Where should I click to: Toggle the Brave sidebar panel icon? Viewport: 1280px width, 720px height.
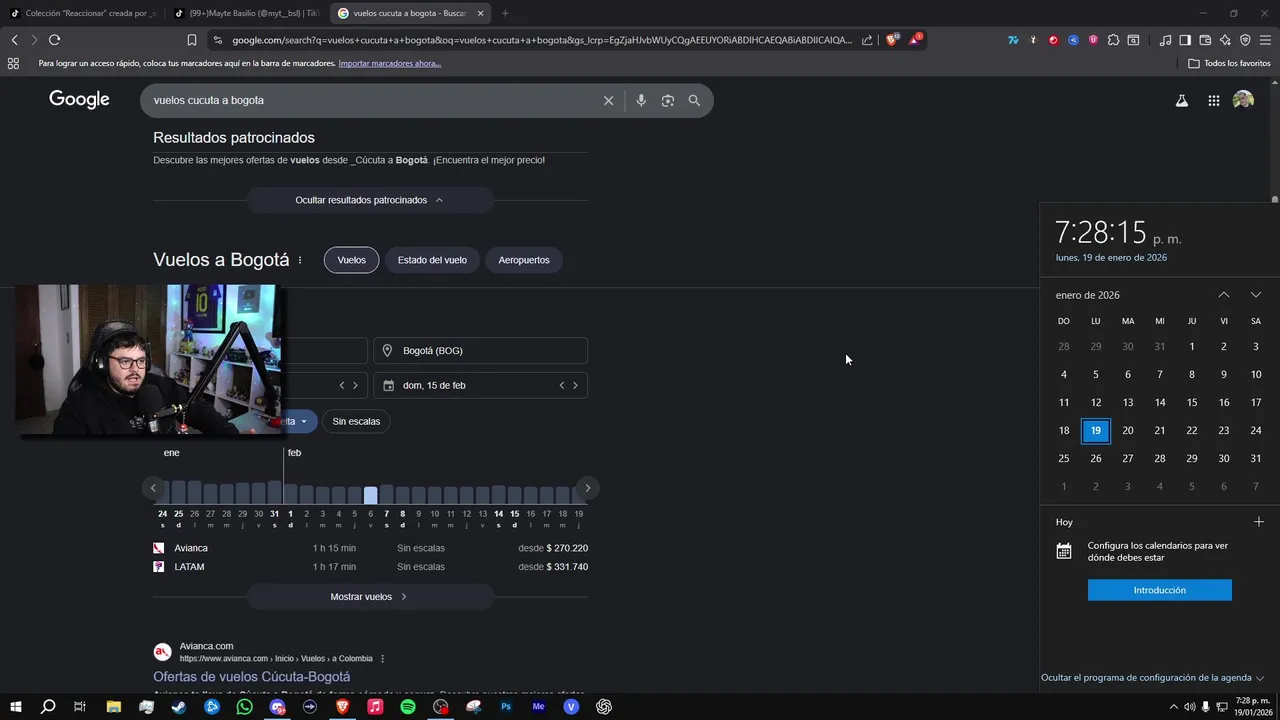(1185, 40)
